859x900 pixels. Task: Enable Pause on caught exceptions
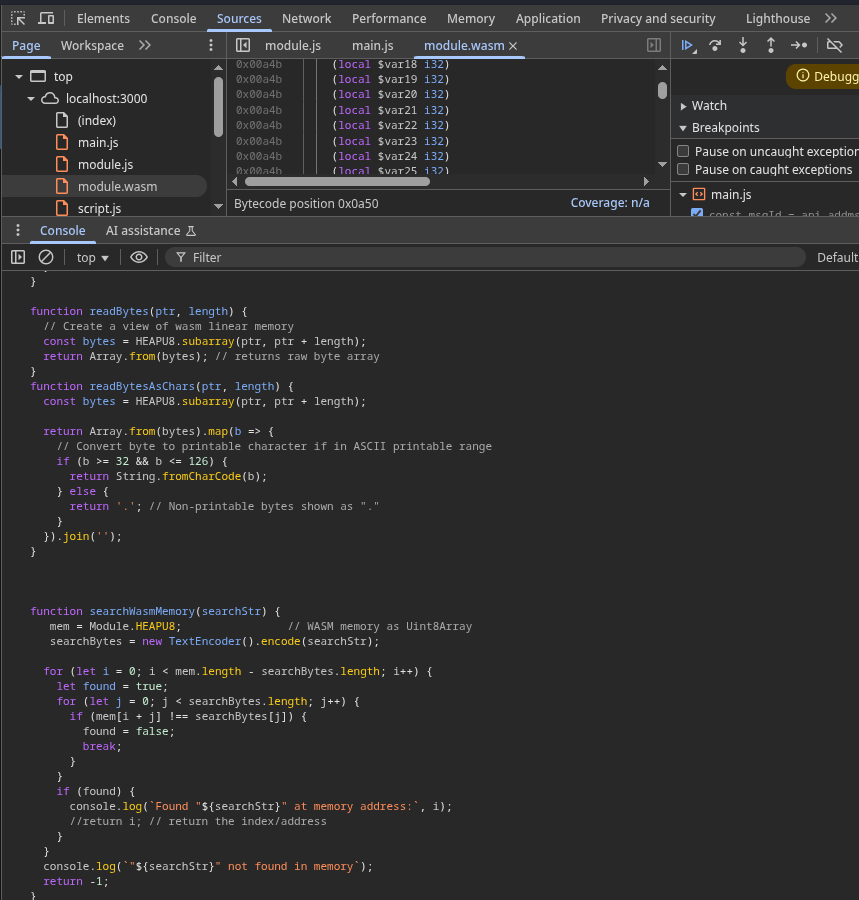(x=683, y=169)
